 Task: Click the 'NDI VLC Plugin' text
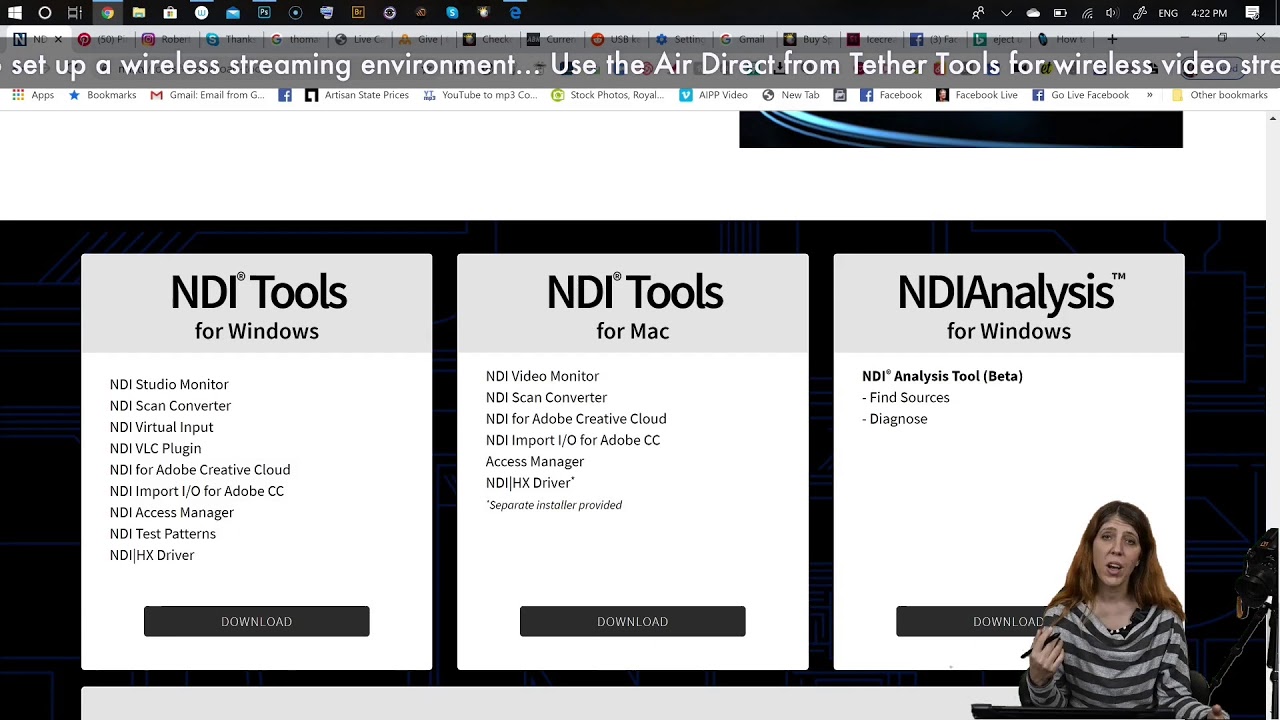[x=155, y=448]
